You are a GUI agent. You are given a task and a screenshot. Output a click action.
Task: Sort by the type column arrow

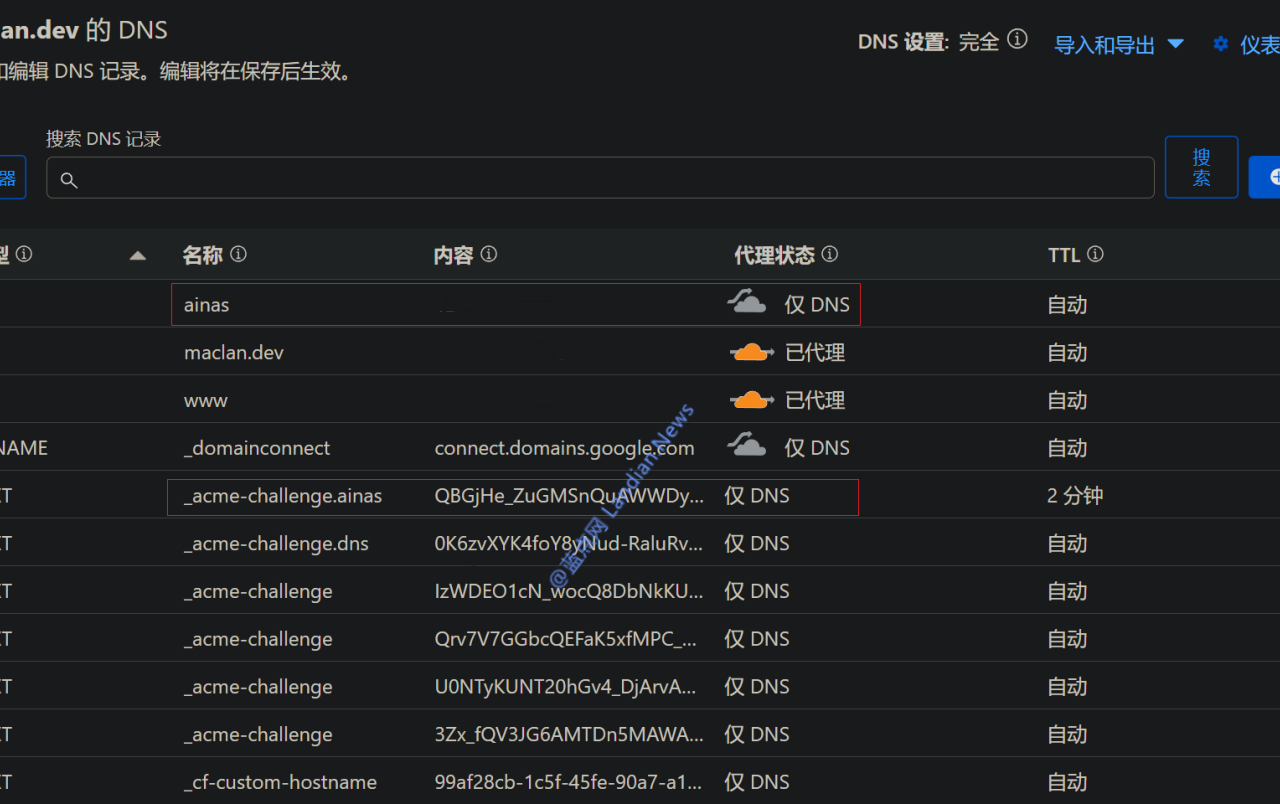[x=138, y=256]
